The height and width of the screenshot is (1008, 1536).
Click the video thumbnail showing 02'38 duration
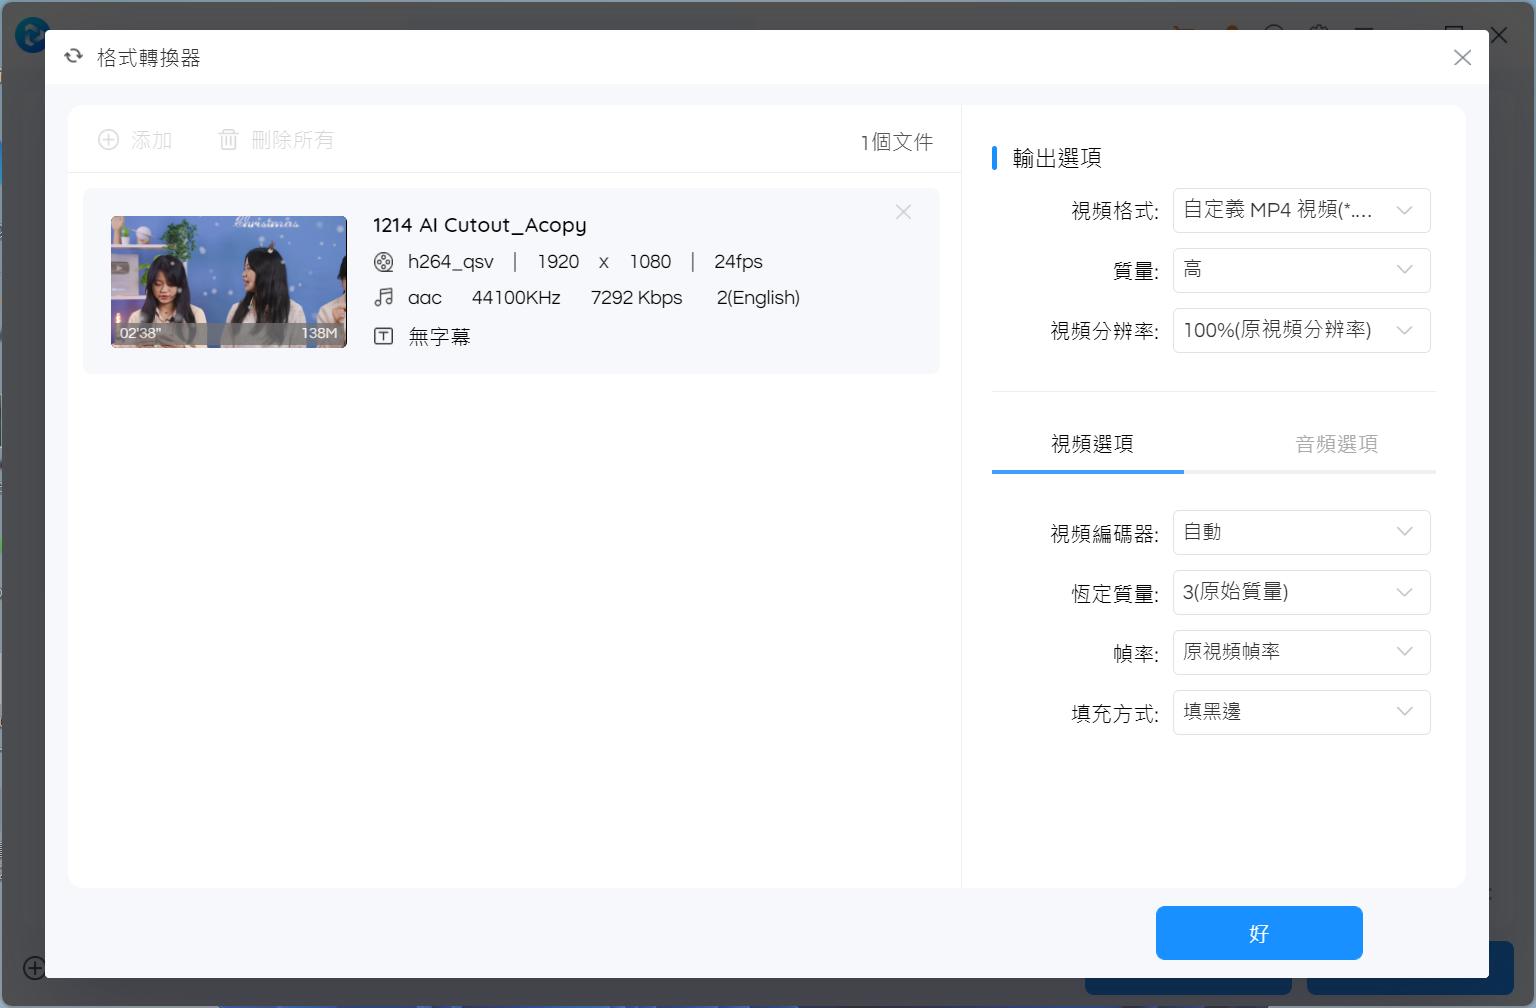click(x=228, y=281)
